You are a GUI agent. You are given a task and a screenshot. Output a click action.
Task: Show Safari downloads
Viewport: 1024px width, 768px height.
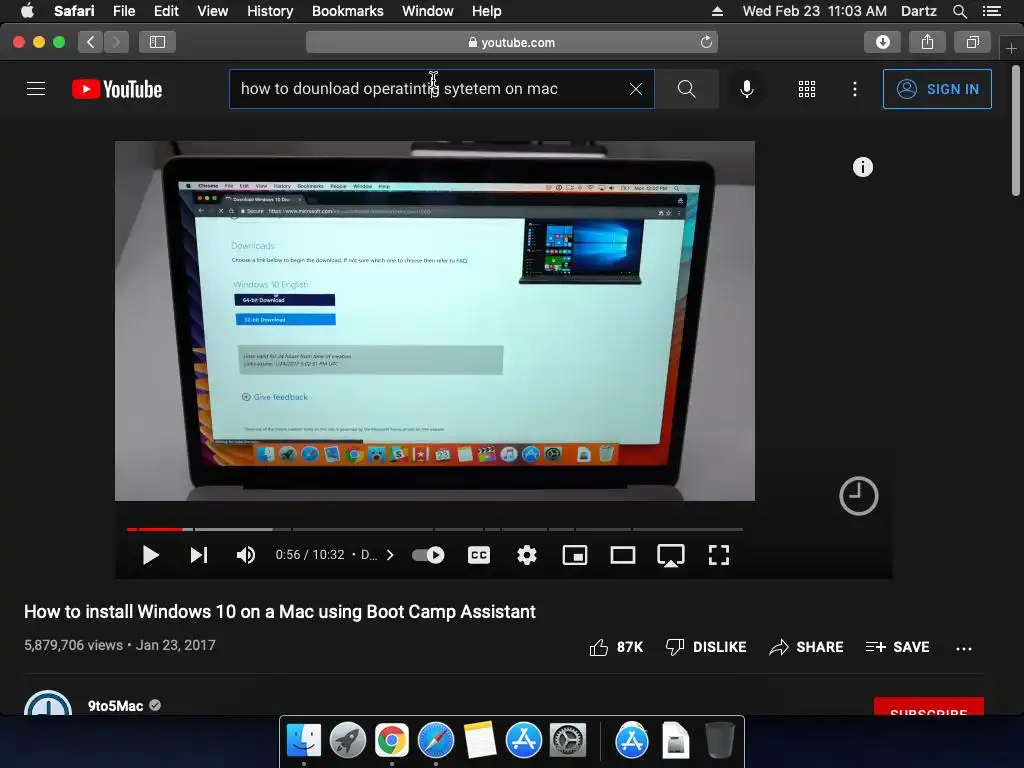click(882, 42)
